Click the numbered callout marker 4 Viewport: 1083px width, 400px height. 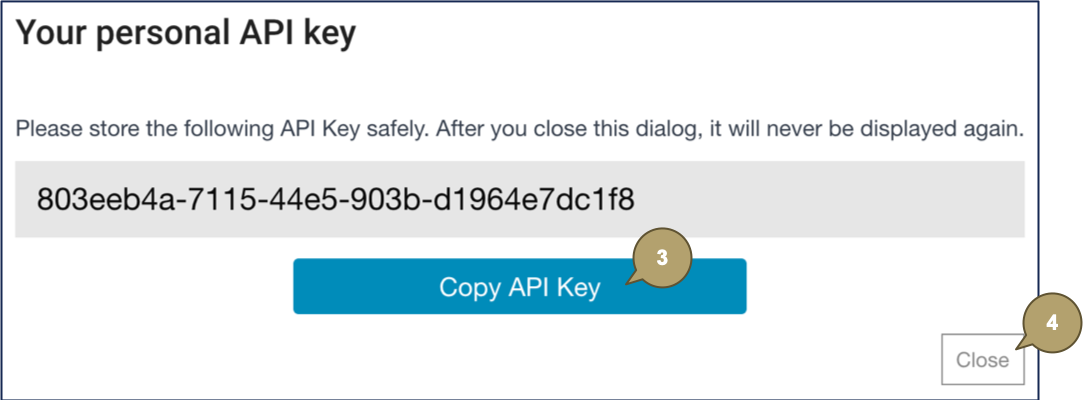(1051, 325)
